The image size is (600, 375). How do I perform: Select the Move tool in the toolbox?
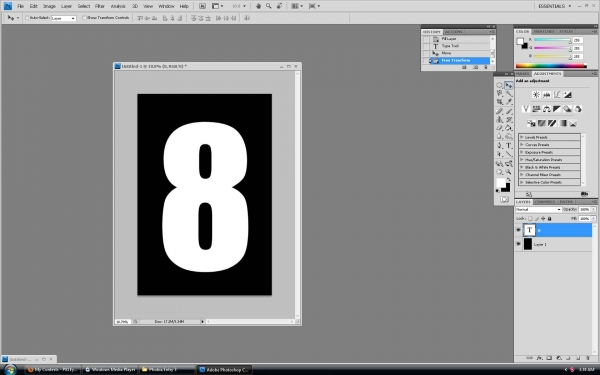509,85
